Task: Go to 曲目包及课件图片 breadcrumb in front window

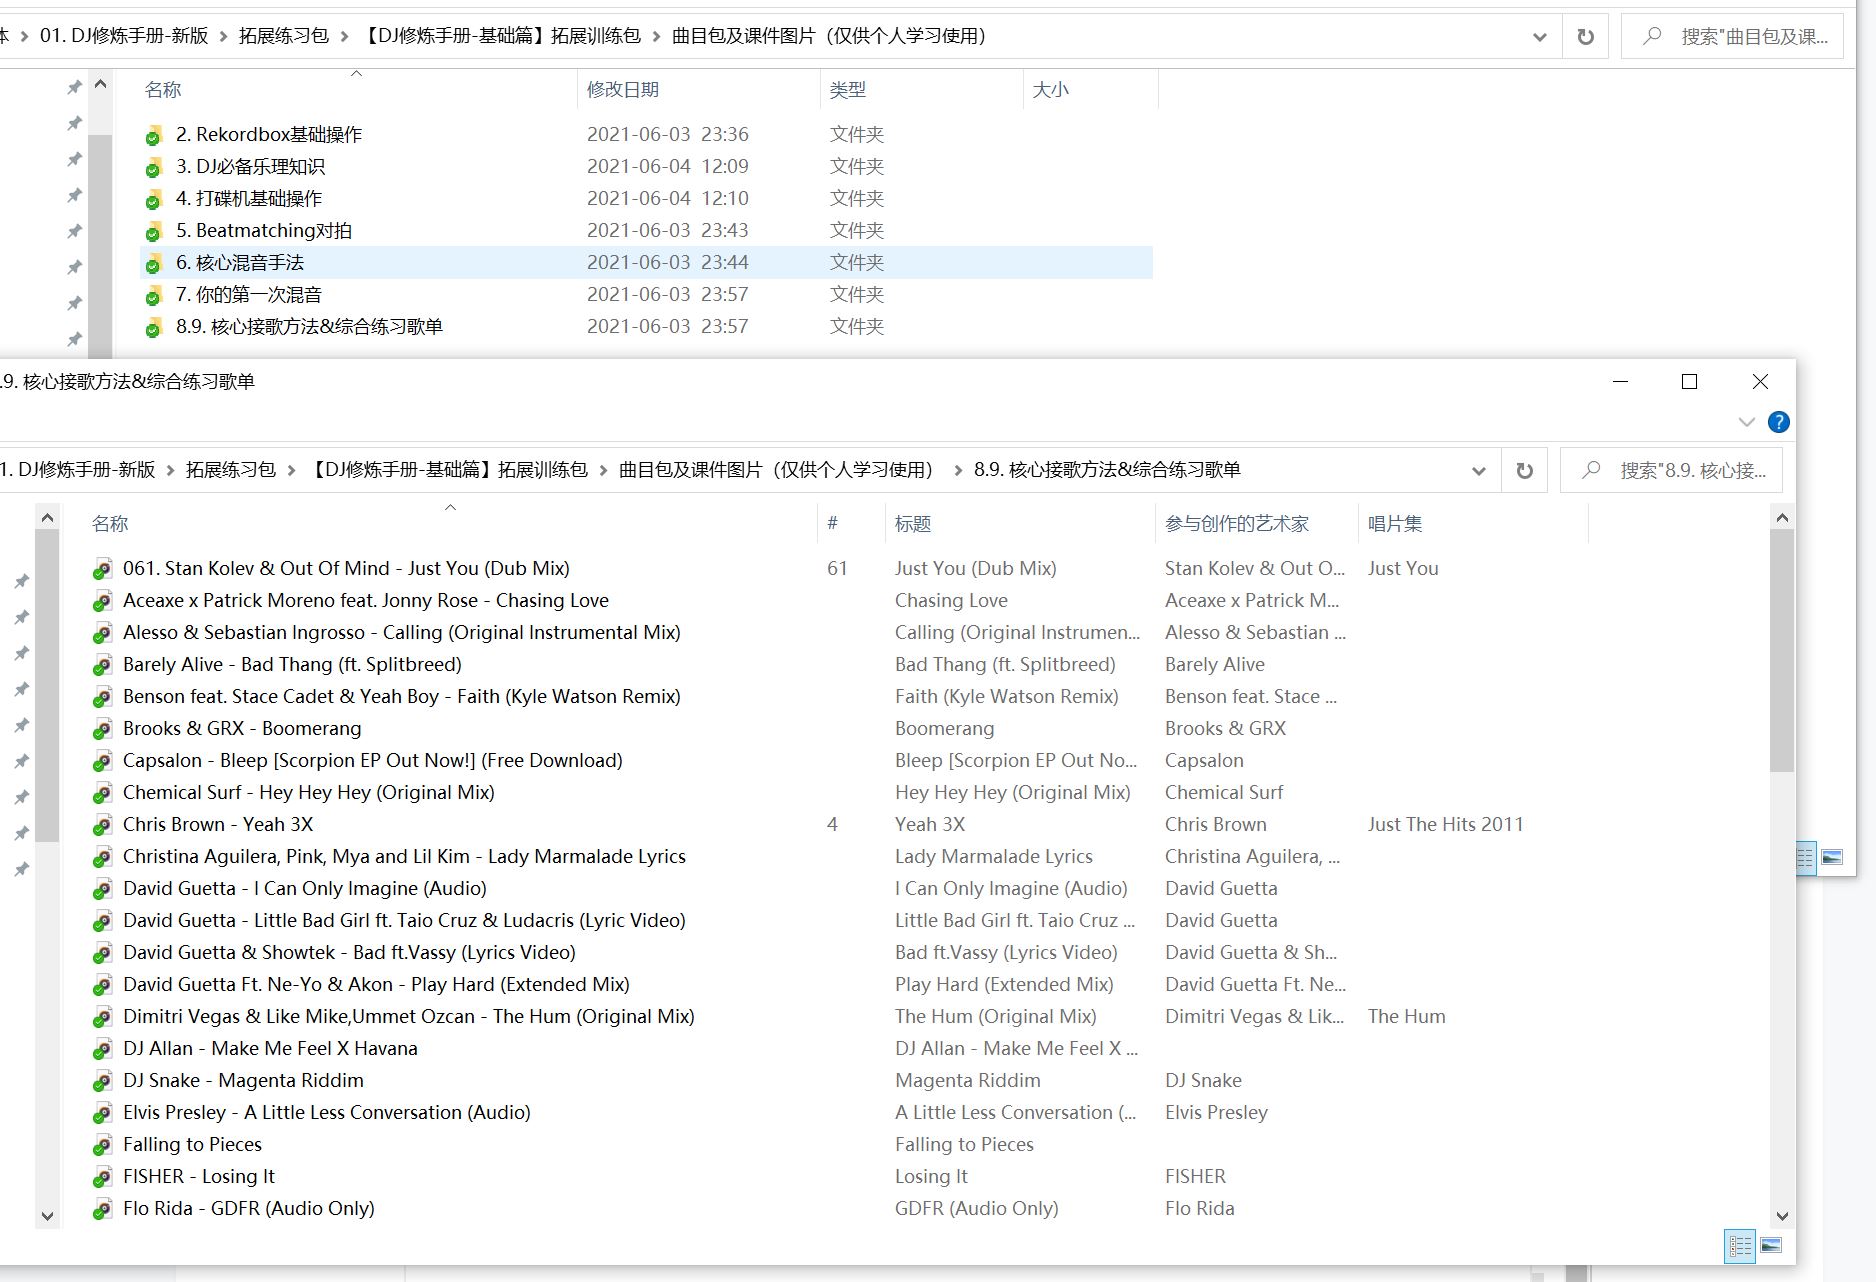Action: point(776,470)
